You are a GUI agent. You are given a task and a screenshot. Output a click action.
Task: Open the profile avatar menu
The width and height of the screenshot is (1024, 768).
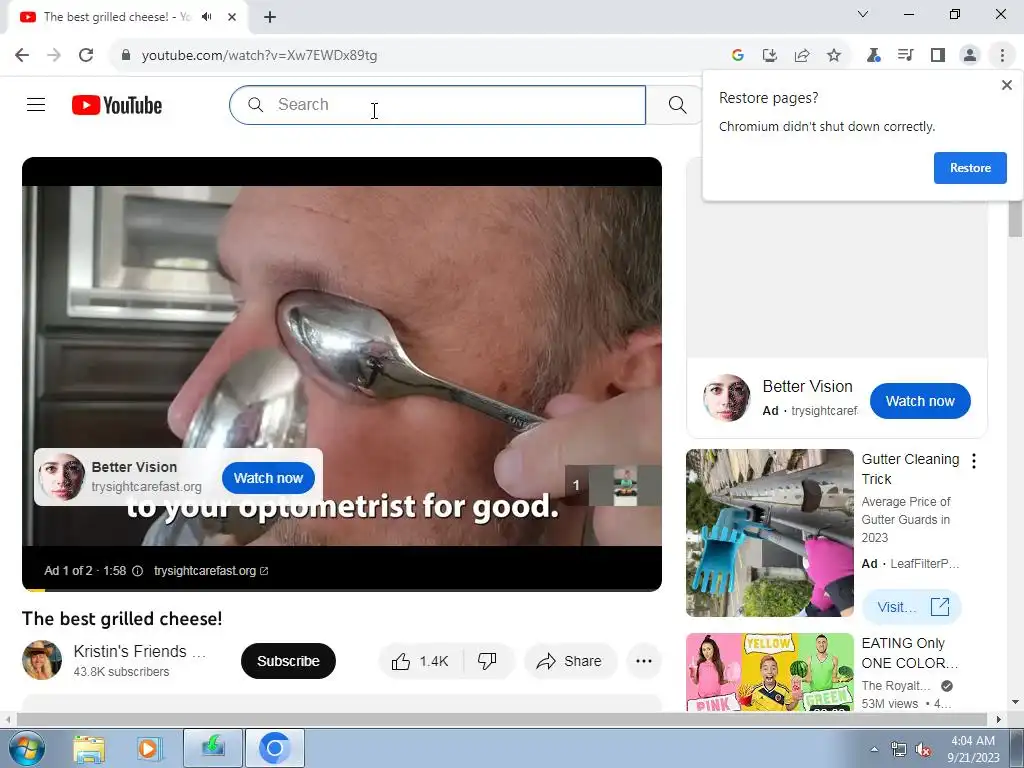click(x=970, y=56)
